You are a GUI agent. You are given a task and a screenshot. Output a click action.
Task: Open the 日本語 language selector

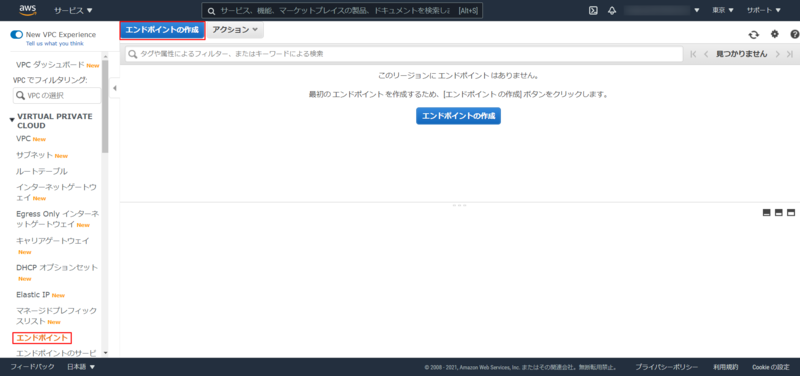tap(81, 367)
